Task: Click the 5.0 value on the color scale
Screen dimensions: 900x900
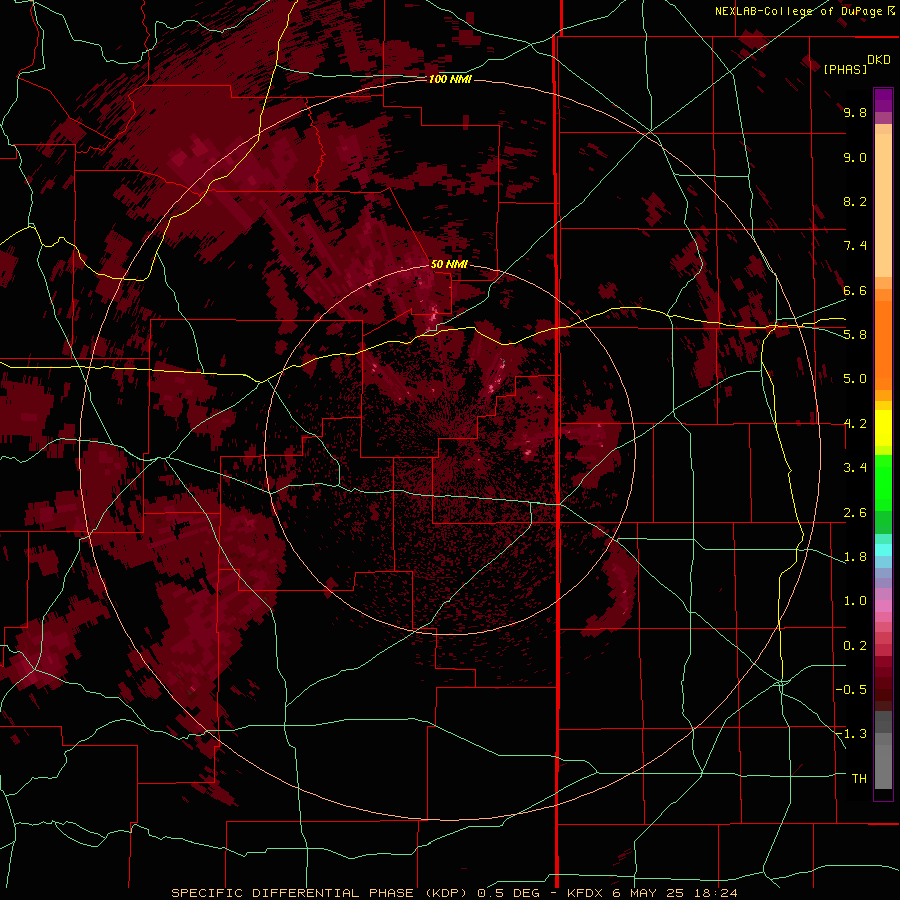Action: point(855,379)
